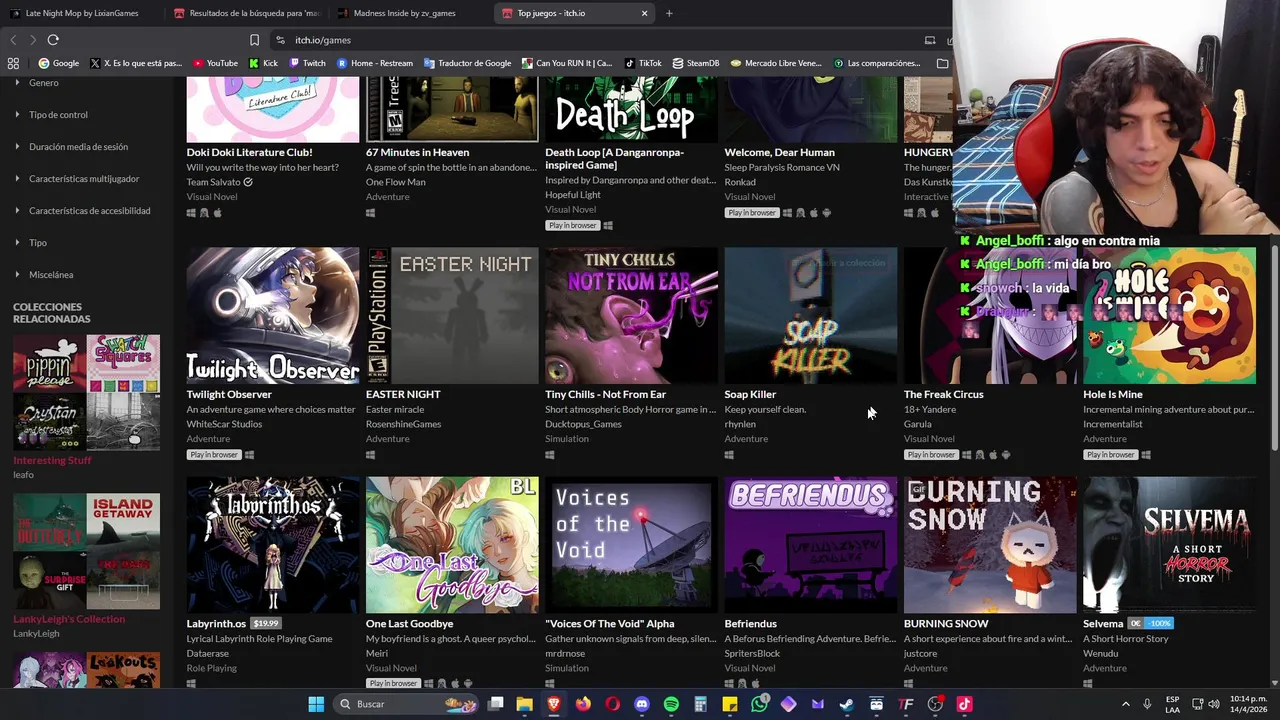Image resolution: width=1280 pixels, height=720 pixels.
Task: Open Opera from the taskbar
Action: click(x=612, y=704)
